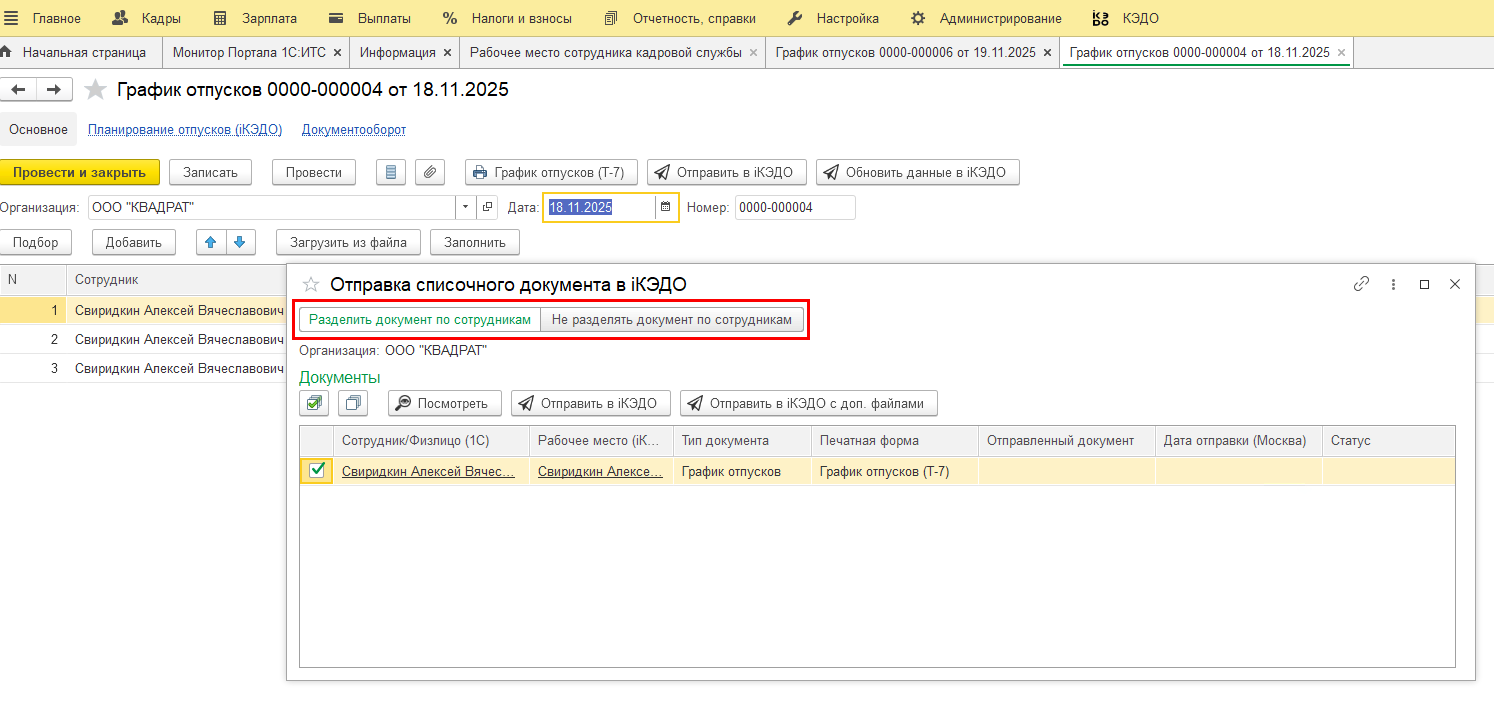This screenshot has width=1494, height=711.
Task: Click the document report list icon
Action: pyautogui.click(x=390, y=172)
